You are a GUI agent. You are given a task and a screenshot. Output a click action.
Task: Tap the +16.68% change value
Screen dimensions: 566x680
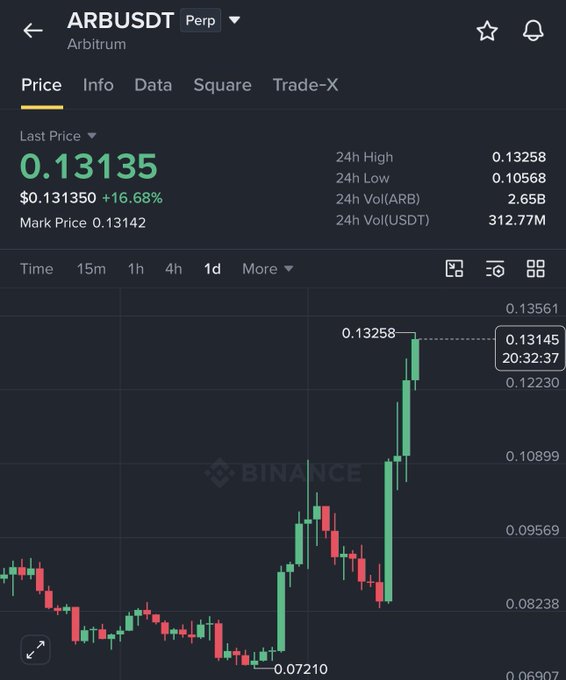(x=132, y=198)
